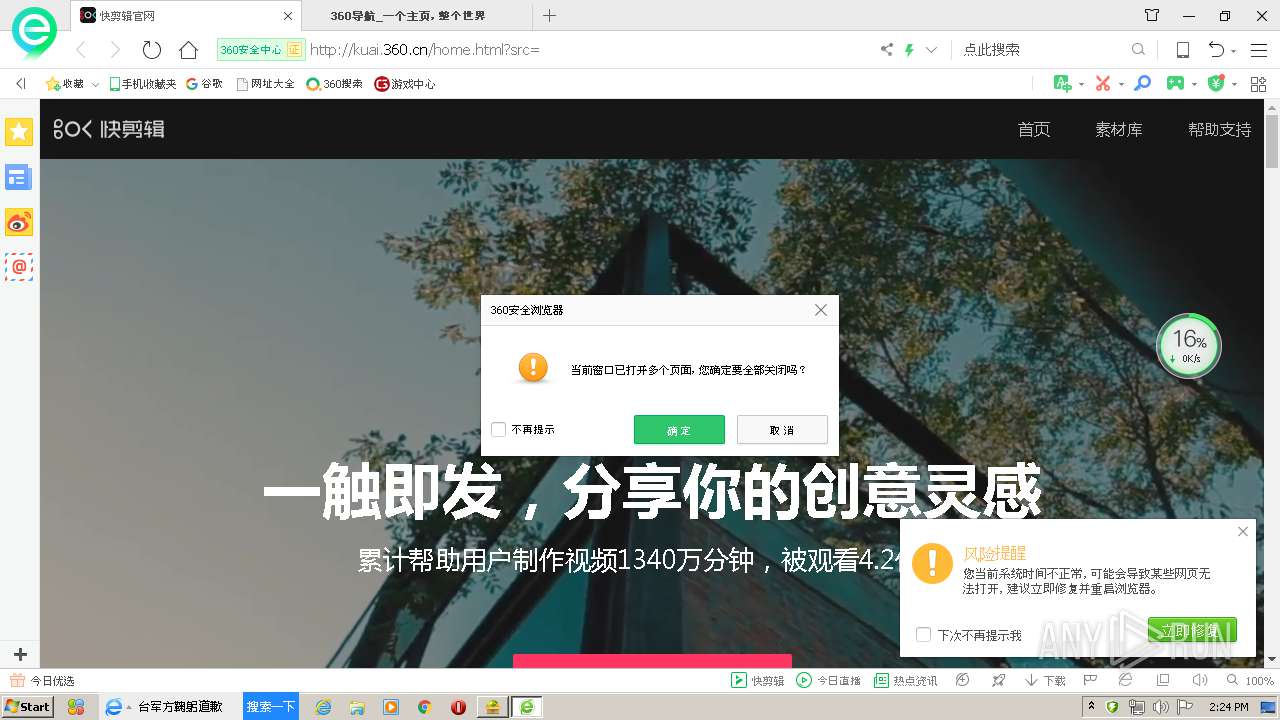Open the favorites star sidebar icon
This screenshot has height=720, width=1280.
pyautogui.click(x=19, y=131)
